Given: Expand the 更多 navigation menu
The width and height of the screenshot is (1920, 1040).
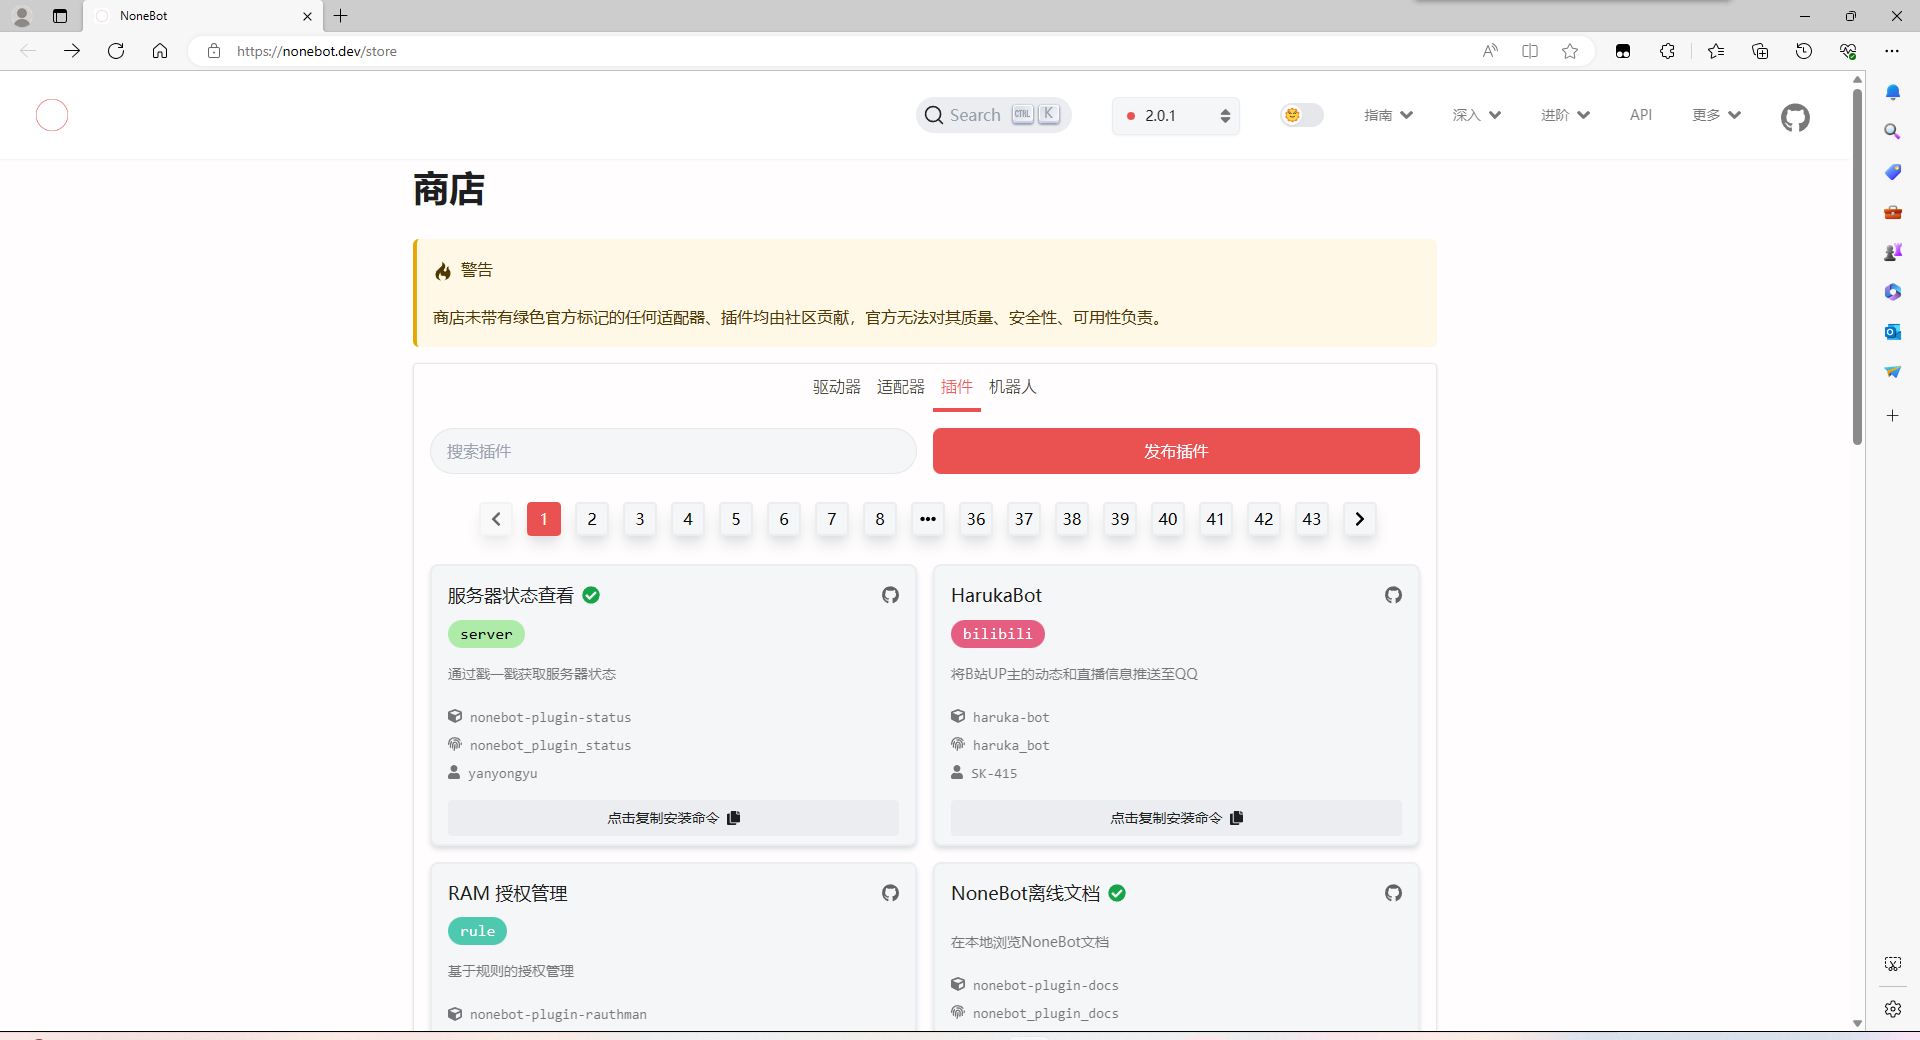Looking at the screenshot, I should pyautogui.click(x=1716, y=115).
